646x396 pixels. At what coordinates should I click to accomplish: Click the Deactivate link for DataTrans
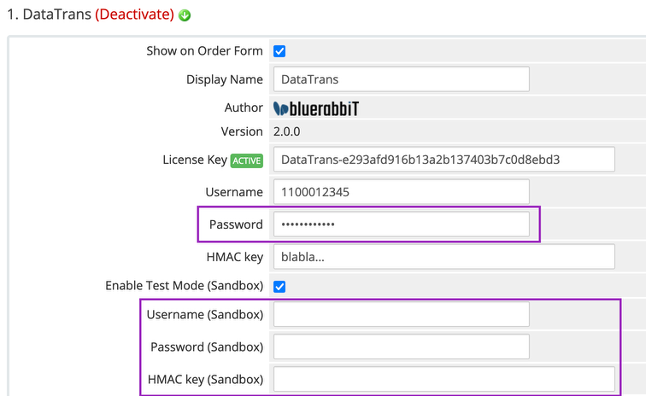tap(134, 14)
